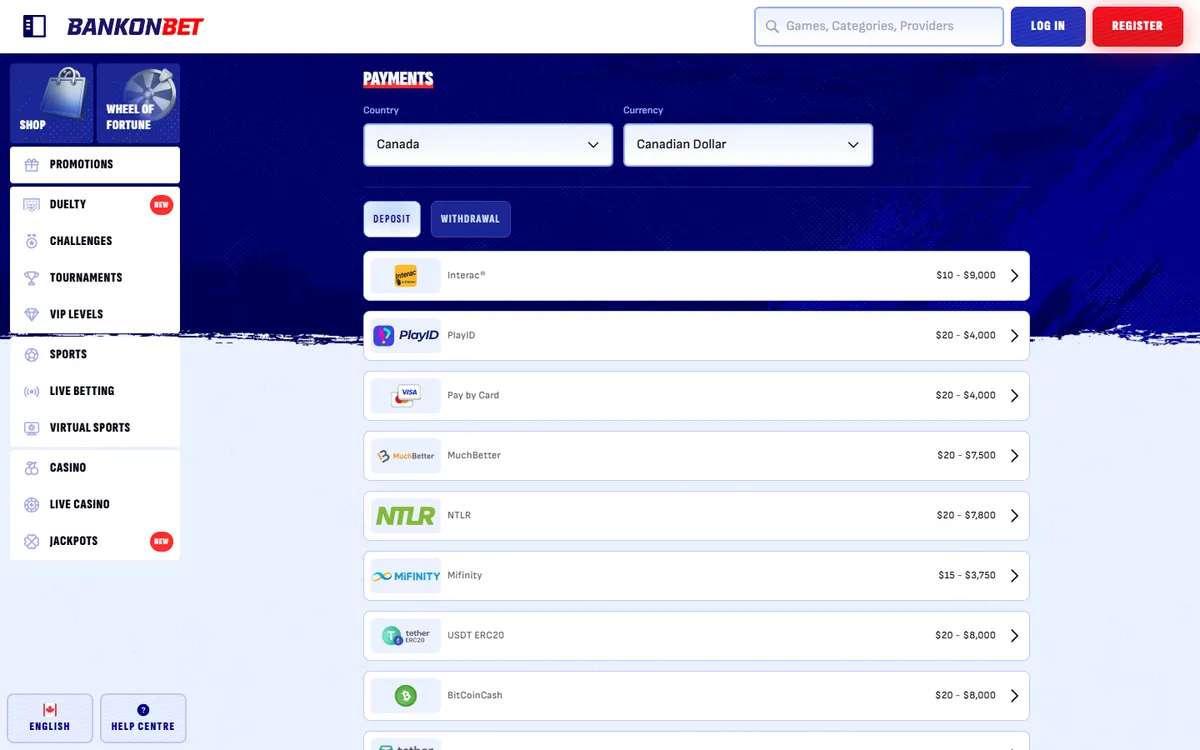The image size is (1200, 750).
Task: Expand the BitCoinCash row chevron
Action: (x=1014, y=696)
